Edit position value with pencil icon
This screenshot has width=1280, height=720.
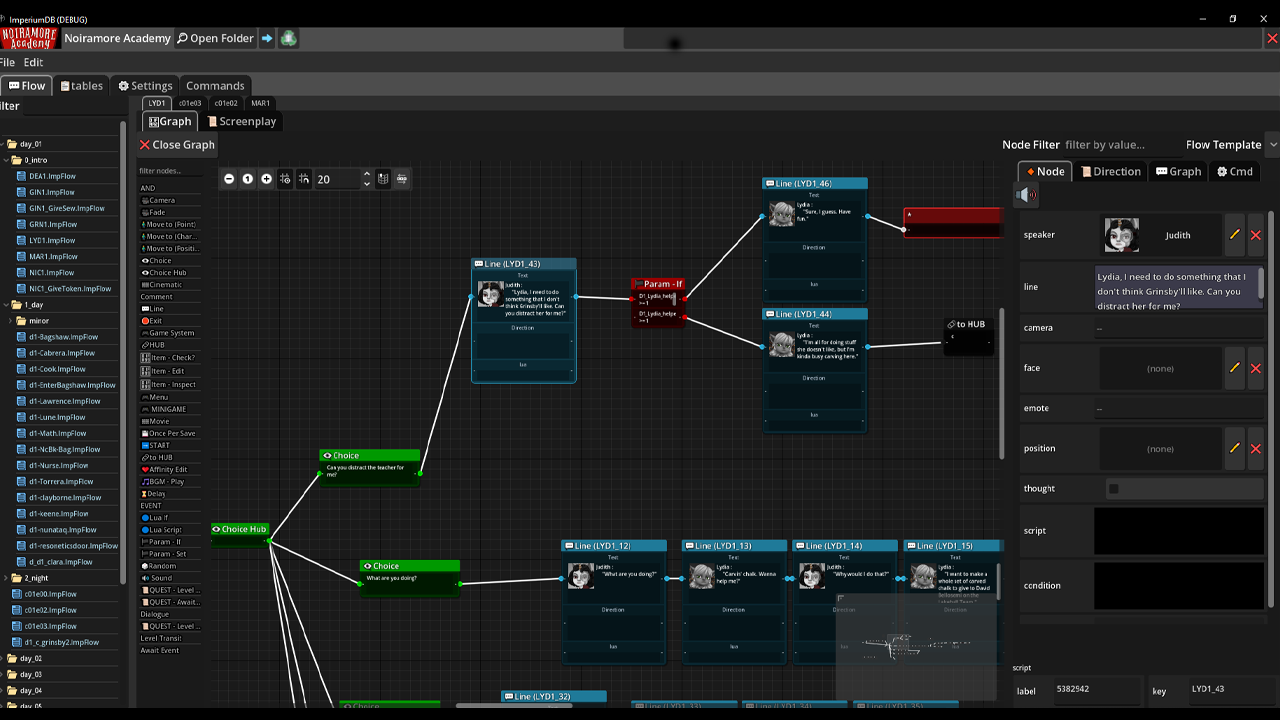(1234, 448)
